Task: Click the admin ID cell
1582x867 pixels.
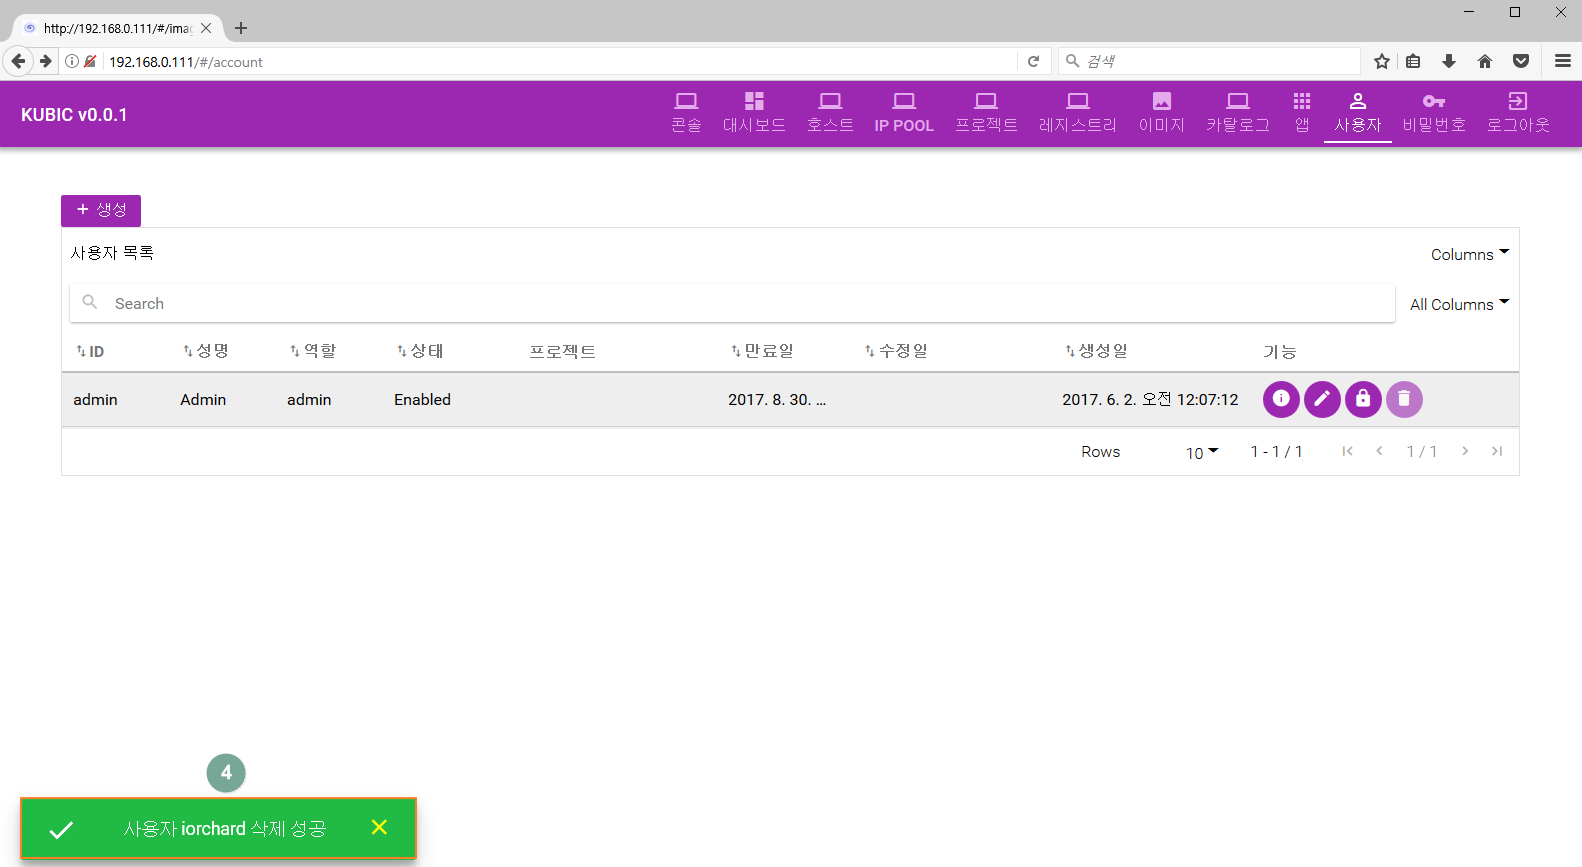Action: click(x=95, y=399)
